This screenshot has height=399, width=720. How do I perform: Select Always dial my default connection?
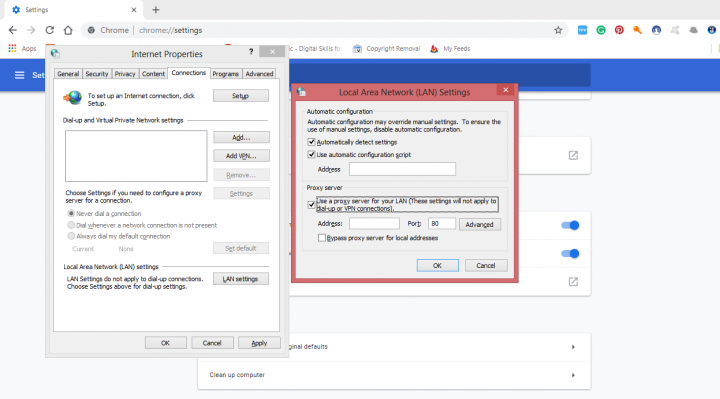tap(71, 236)
